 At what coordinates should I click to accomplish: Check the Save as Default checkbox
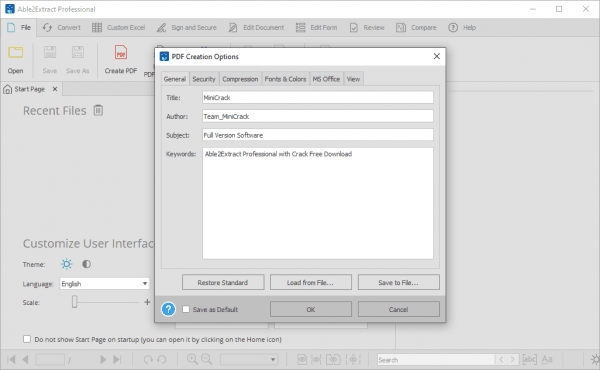186,309
